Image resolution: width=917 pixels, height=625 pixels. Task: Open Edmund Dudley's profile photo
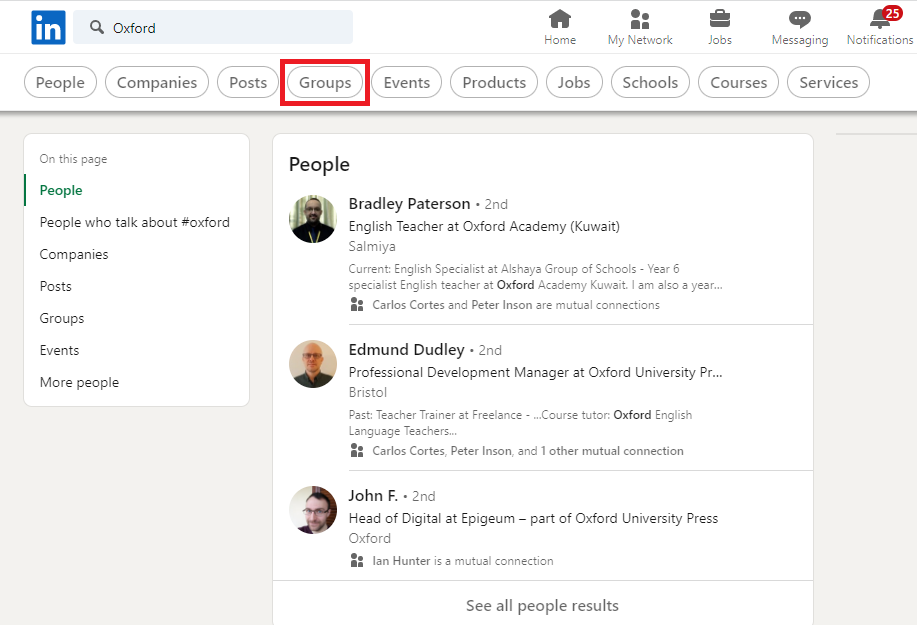click(313, 364)
